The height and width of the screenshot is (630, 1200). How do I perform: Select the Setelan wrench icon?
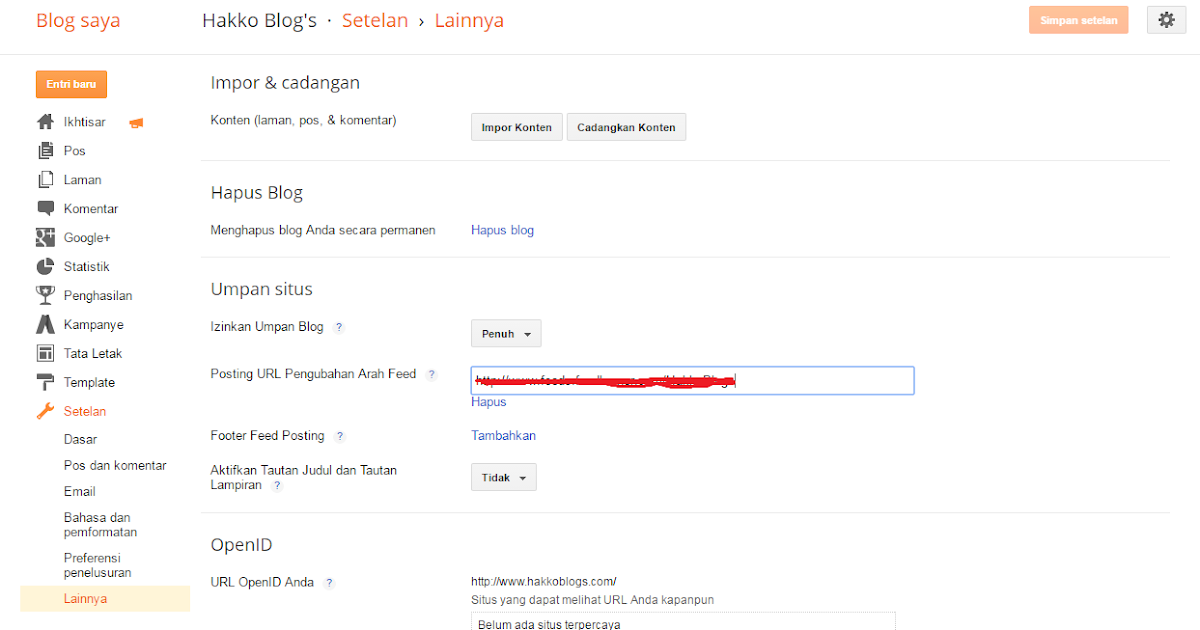[46, 411]
